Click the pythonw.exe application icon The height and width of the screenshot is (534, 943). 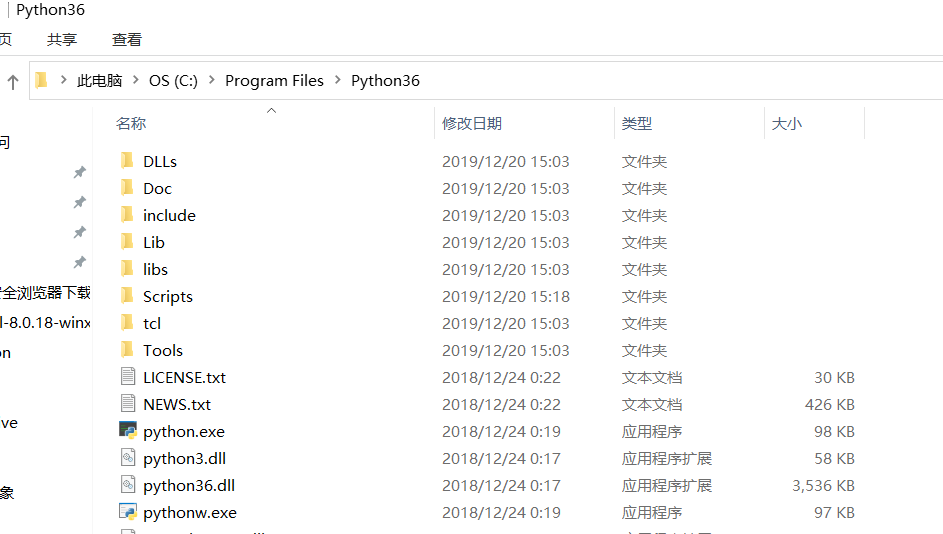coord(127,512)
